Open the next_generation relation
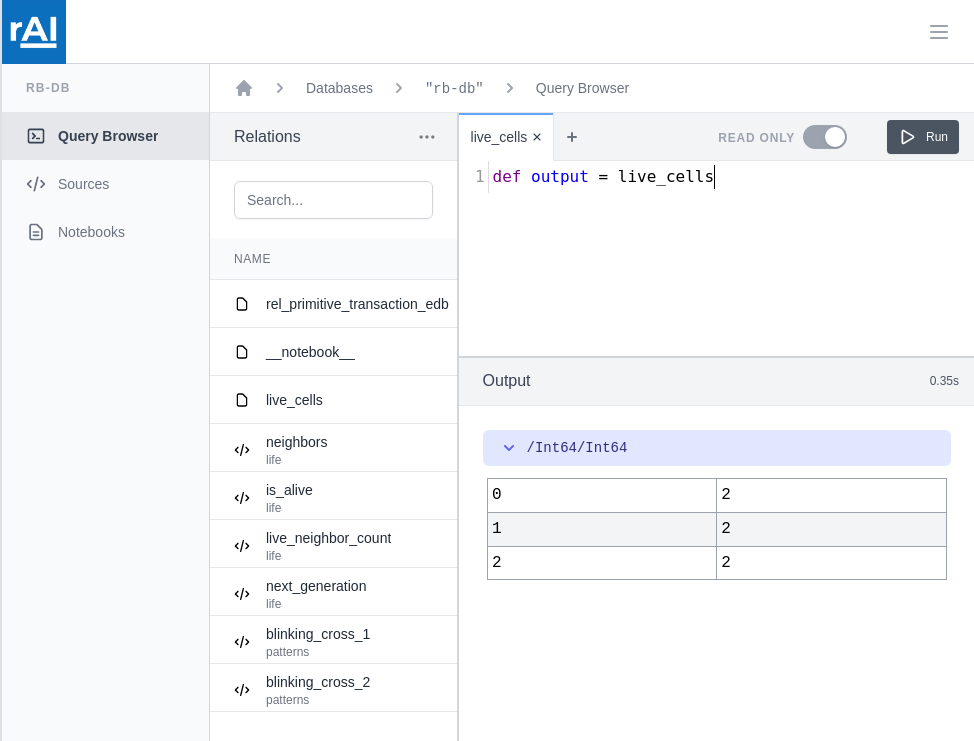This screenshot has width=974, height=741. tap(316, 587)
